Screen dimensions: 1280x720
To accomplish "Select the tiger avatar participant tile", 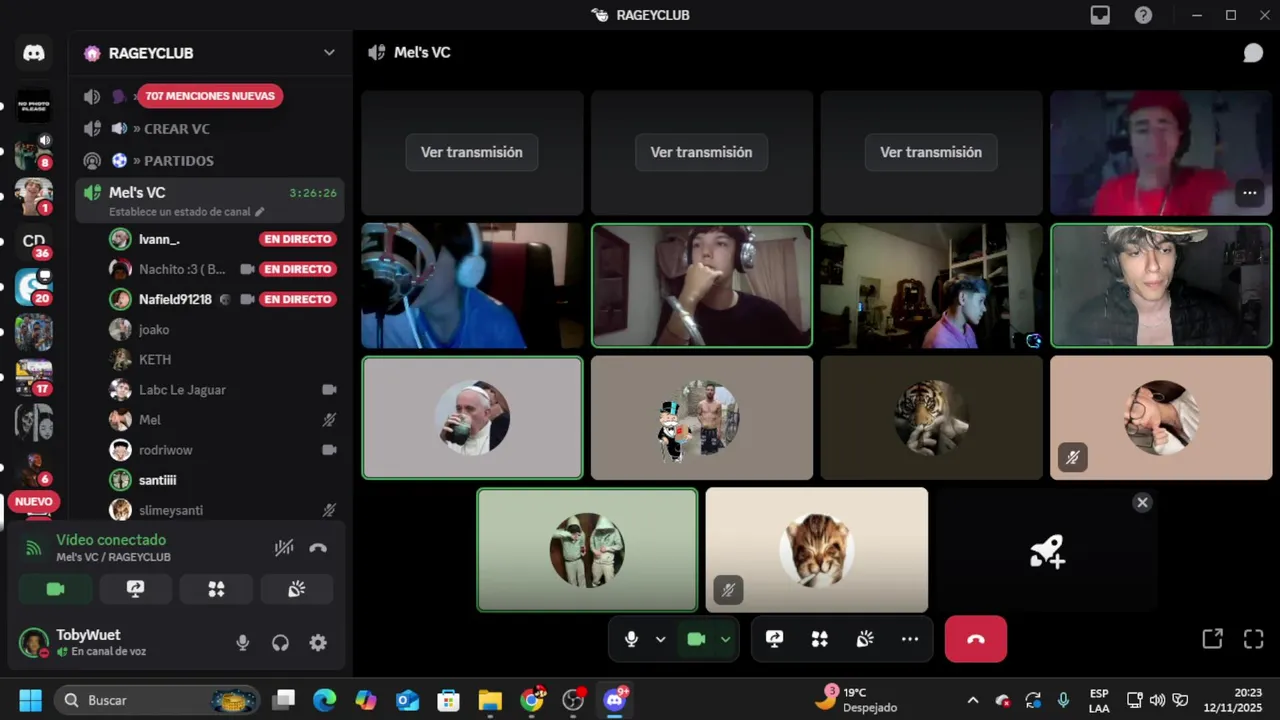I will pyautogui.click(x=931, y=418).
